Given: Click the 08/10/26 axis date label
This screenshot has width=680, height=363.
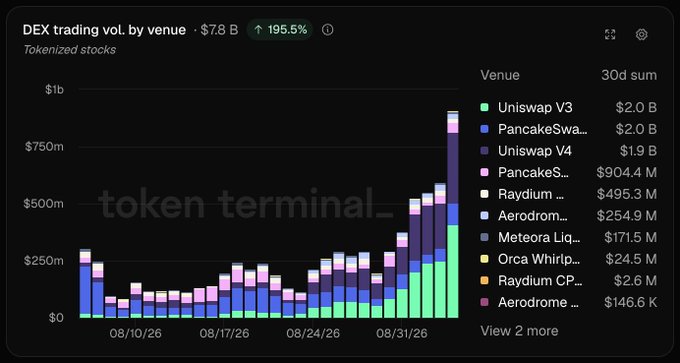Looking at the screenshot, I should pos(135,334).
